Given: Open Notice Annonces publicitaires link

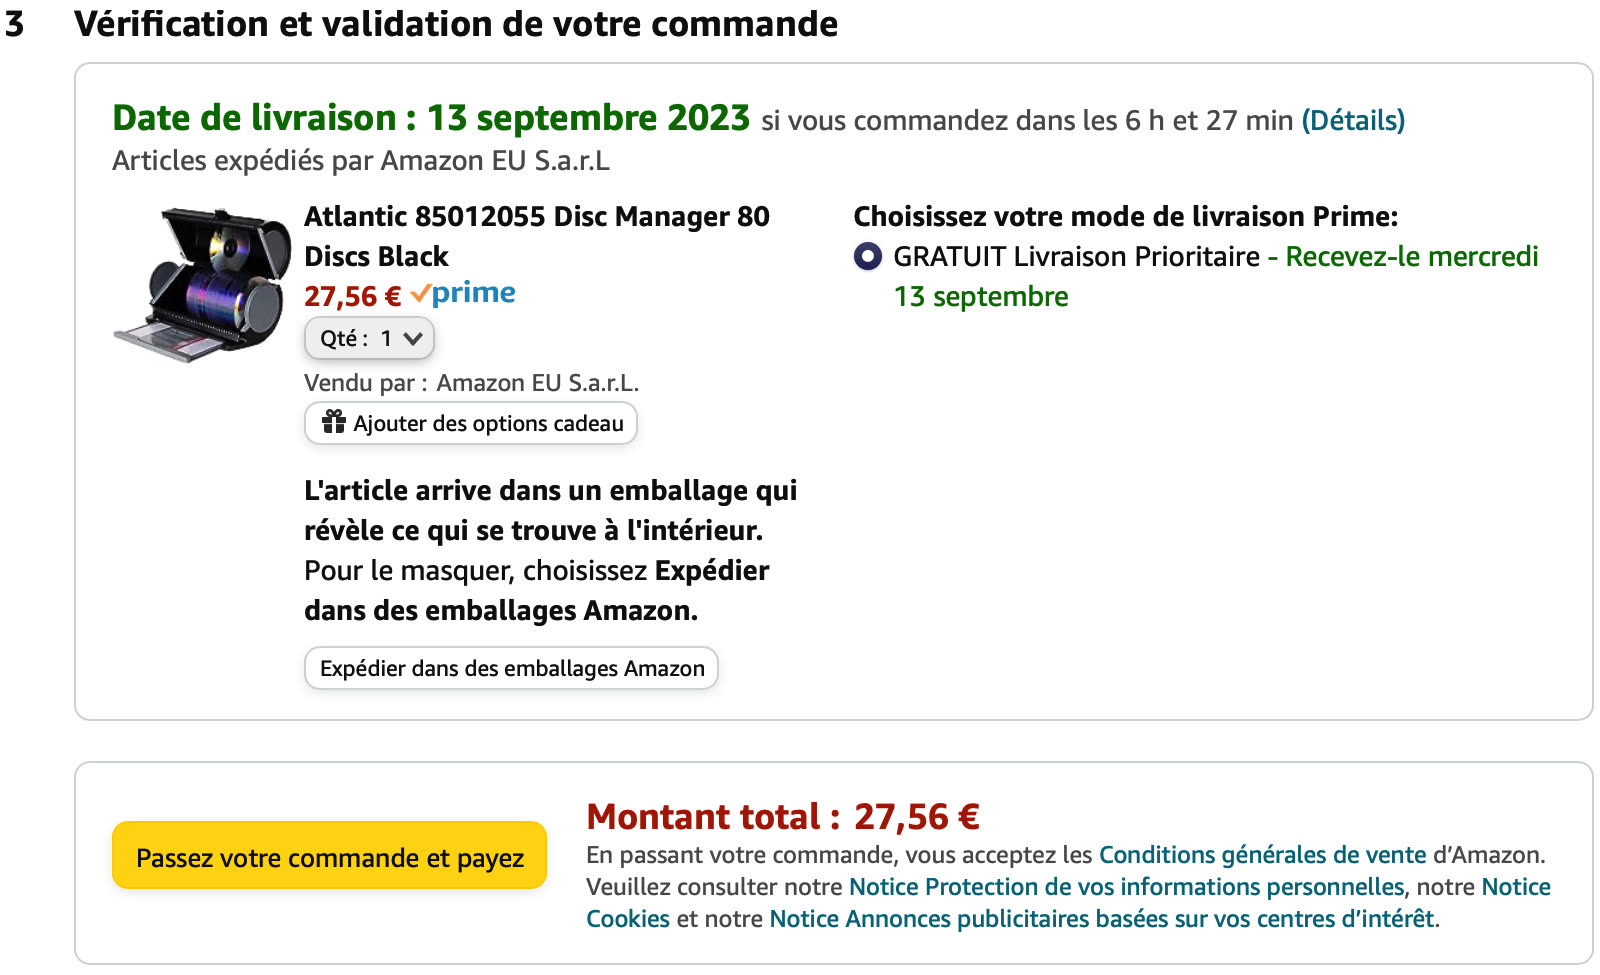Looking at the screenshot, I should (x=1101, y=920).
